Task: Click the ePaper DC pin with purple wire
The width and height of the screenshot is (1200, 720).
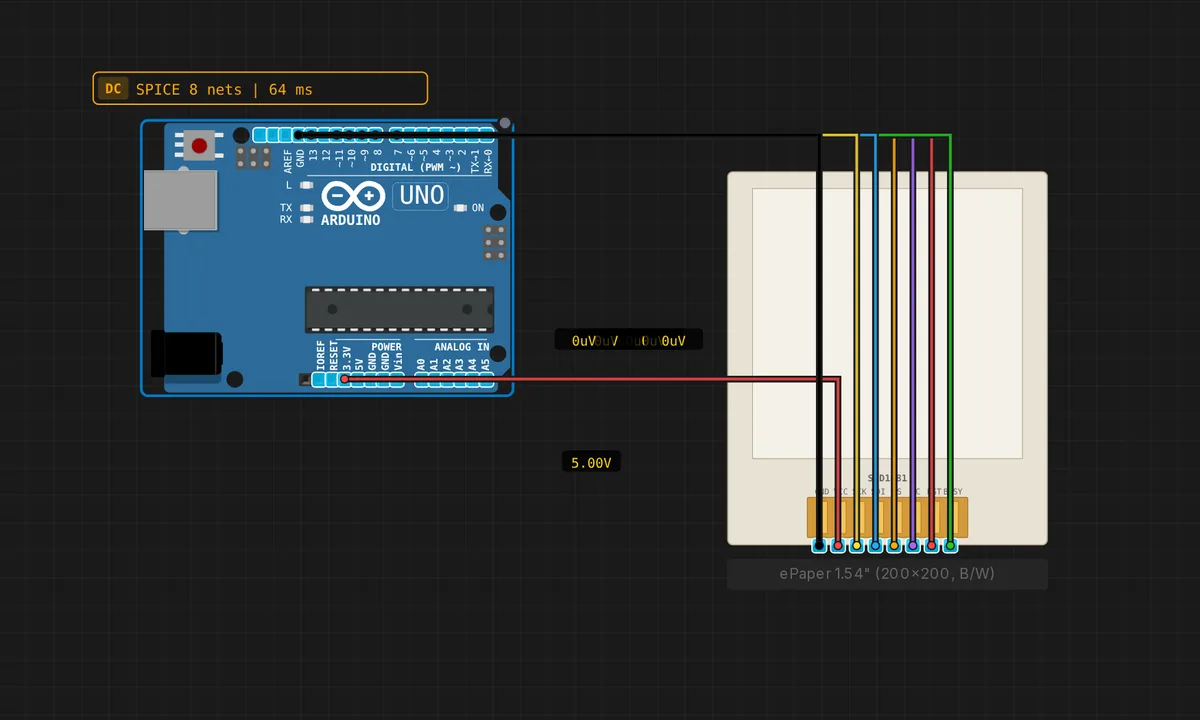Action: pos(913,545)
